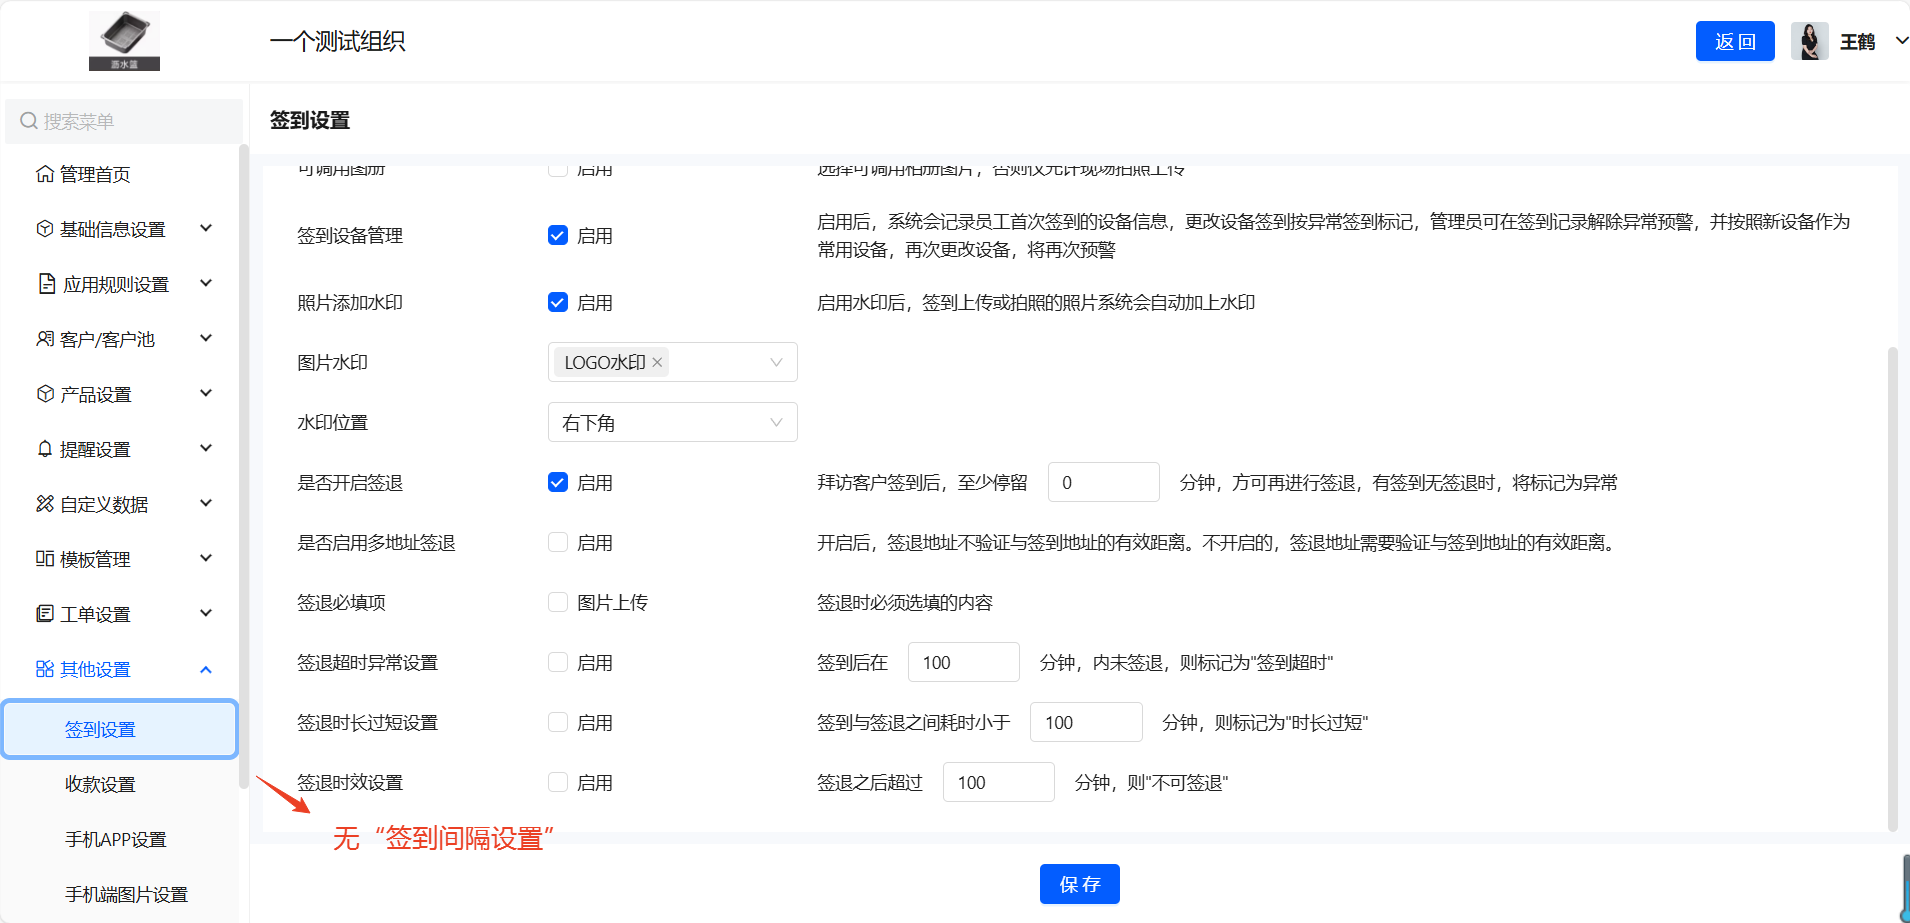Enable the 是否启用多地址签退 checkbox
The image size is (1910, 923).
[x=558, y=543]
